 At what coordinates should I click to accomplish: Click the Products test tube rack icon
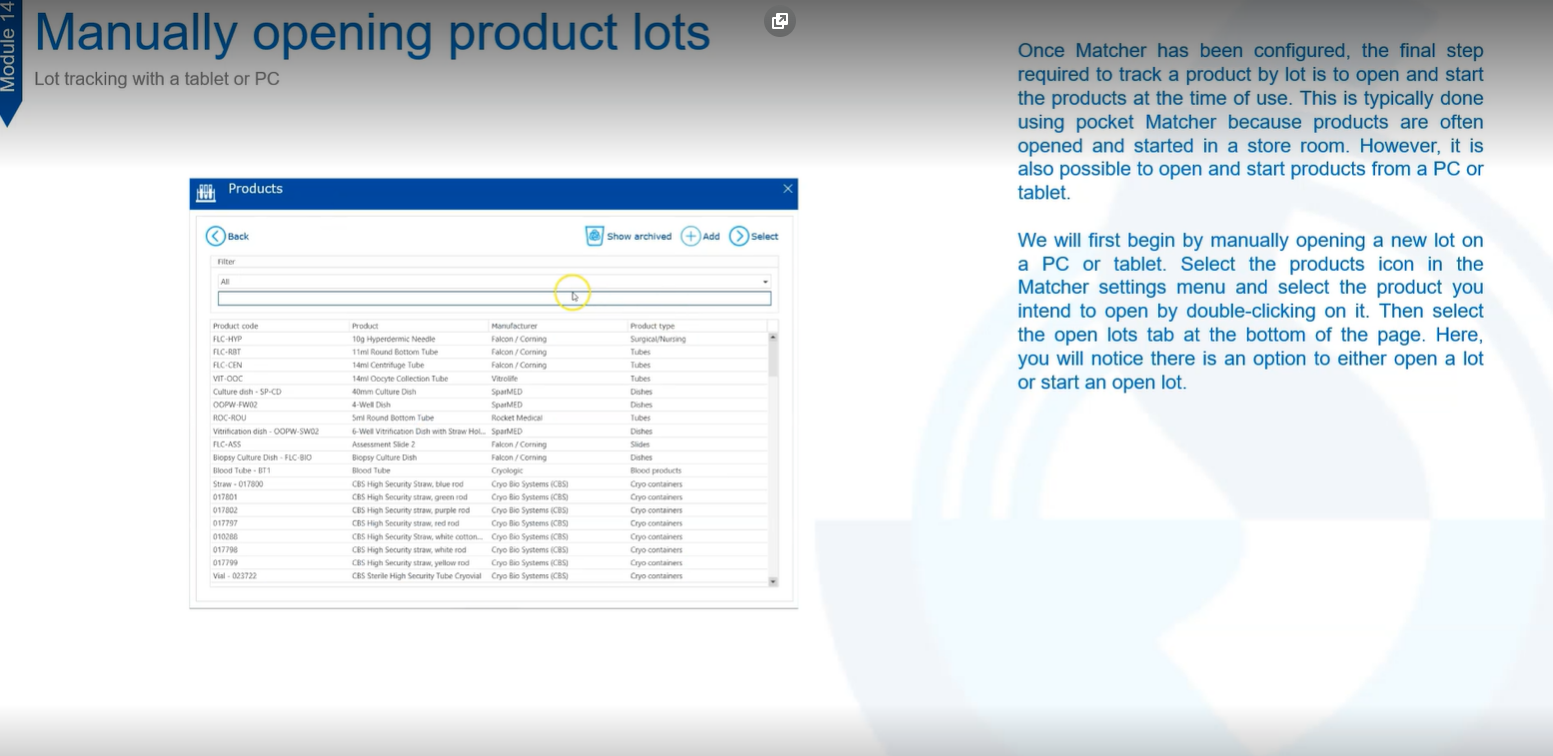pyautogui.click(x=206, y=192)
